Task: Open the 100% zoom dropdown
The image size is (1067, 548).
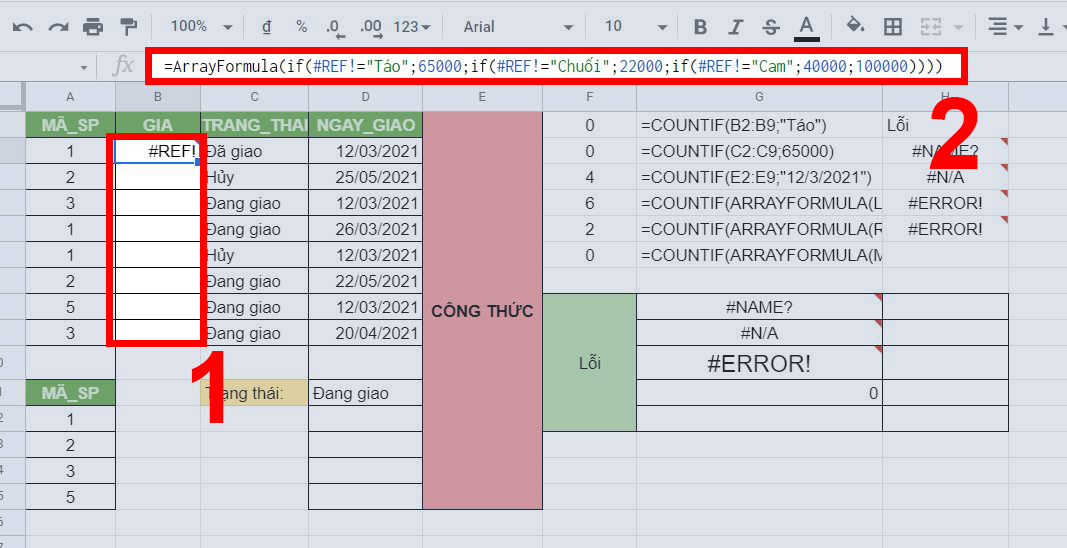Action: 201,27
